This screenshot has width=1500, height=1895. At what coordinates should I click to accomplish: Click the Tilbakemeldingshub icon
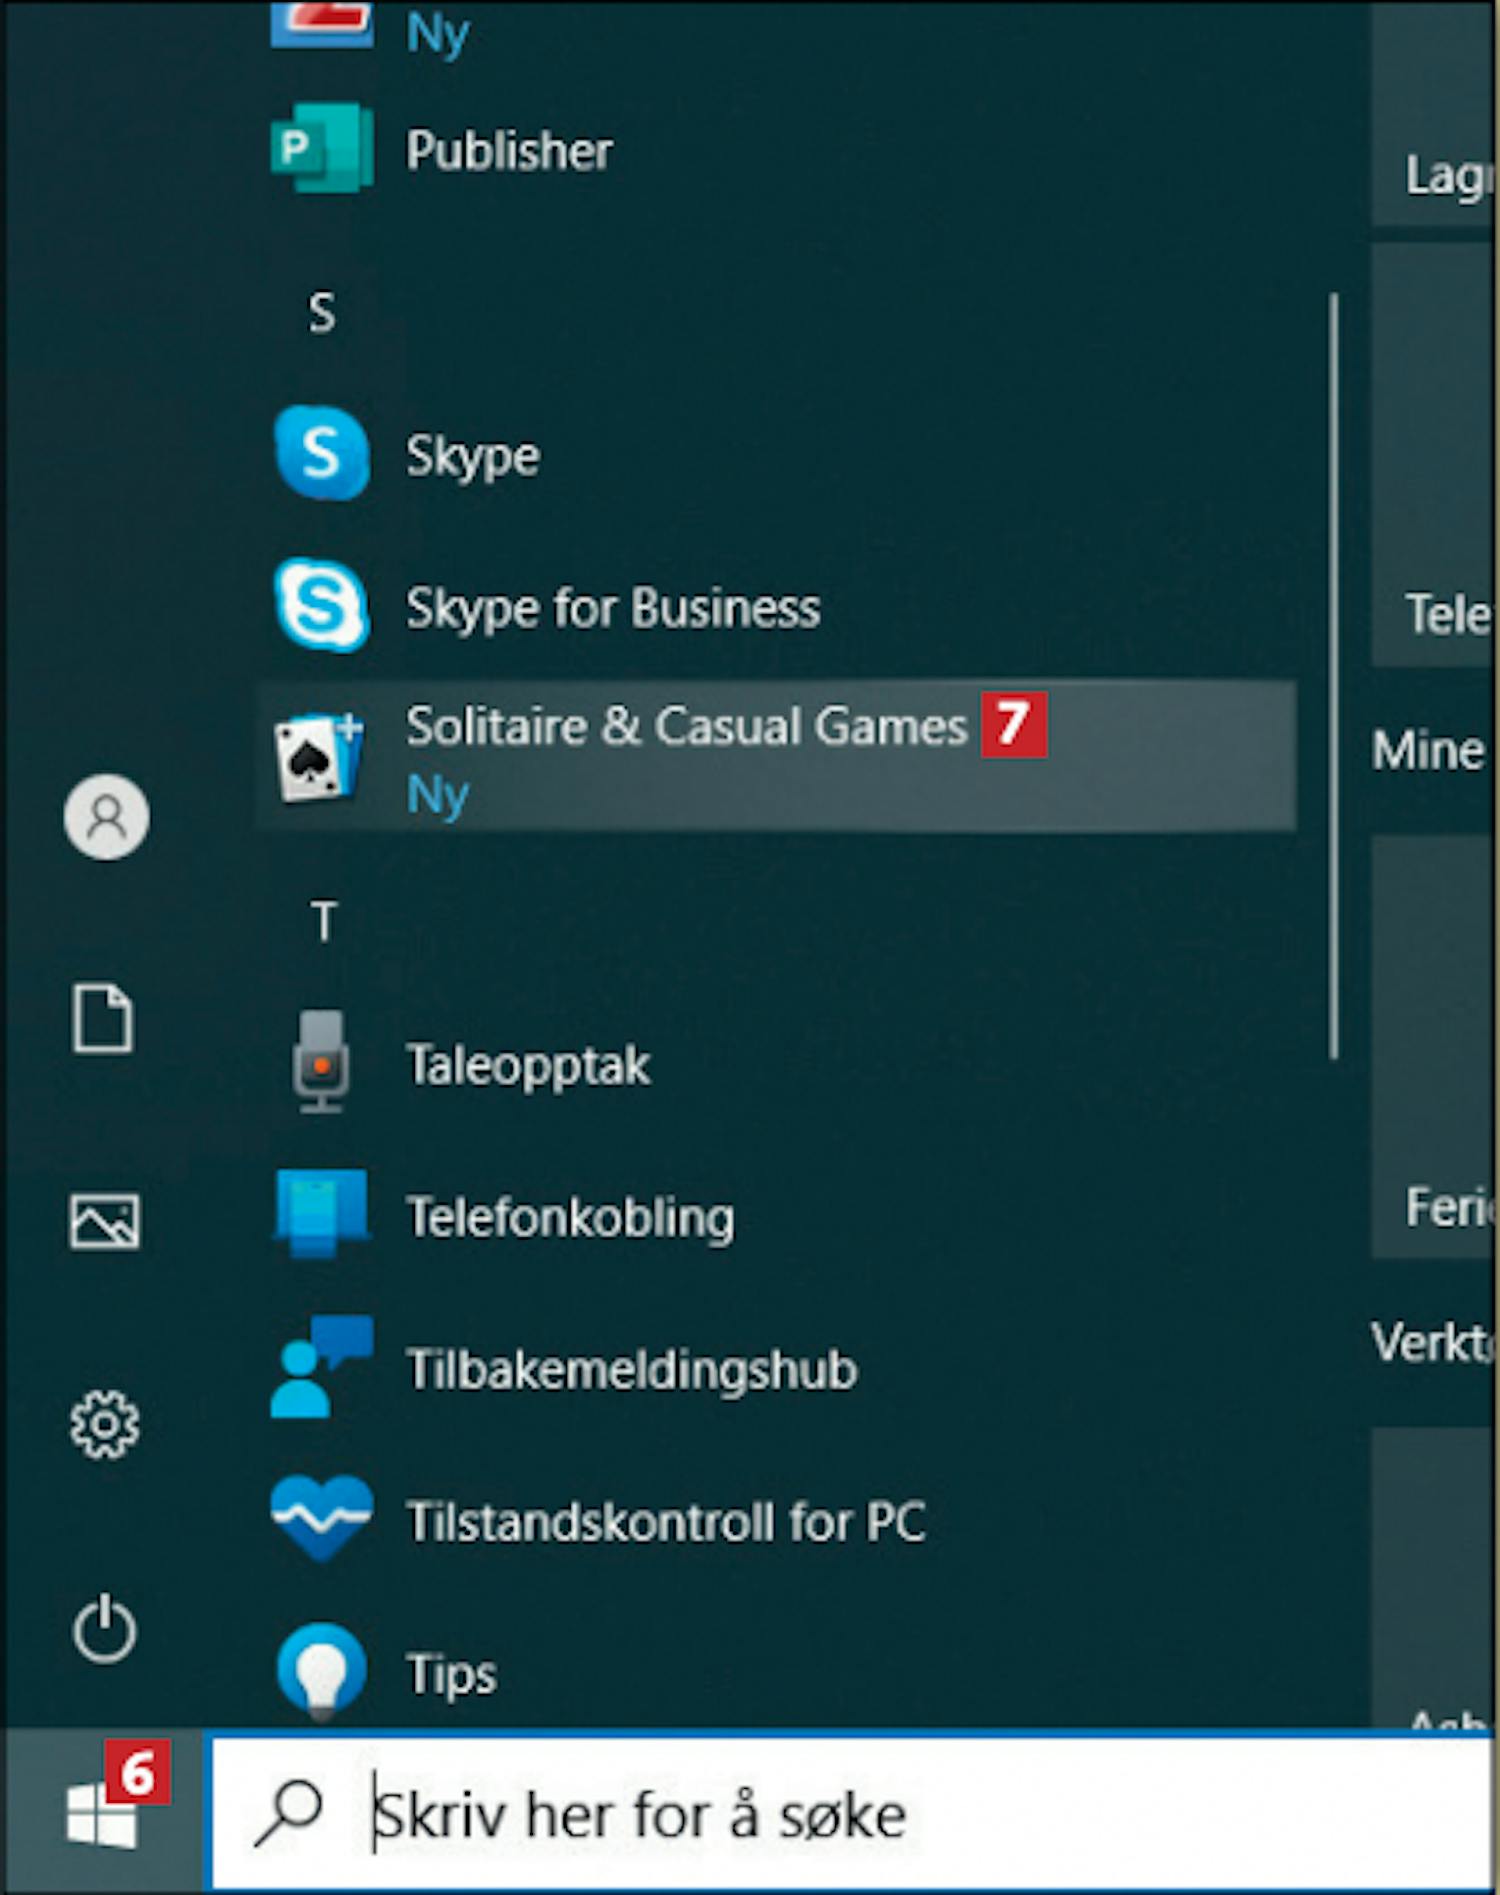tap(321, 1367)
